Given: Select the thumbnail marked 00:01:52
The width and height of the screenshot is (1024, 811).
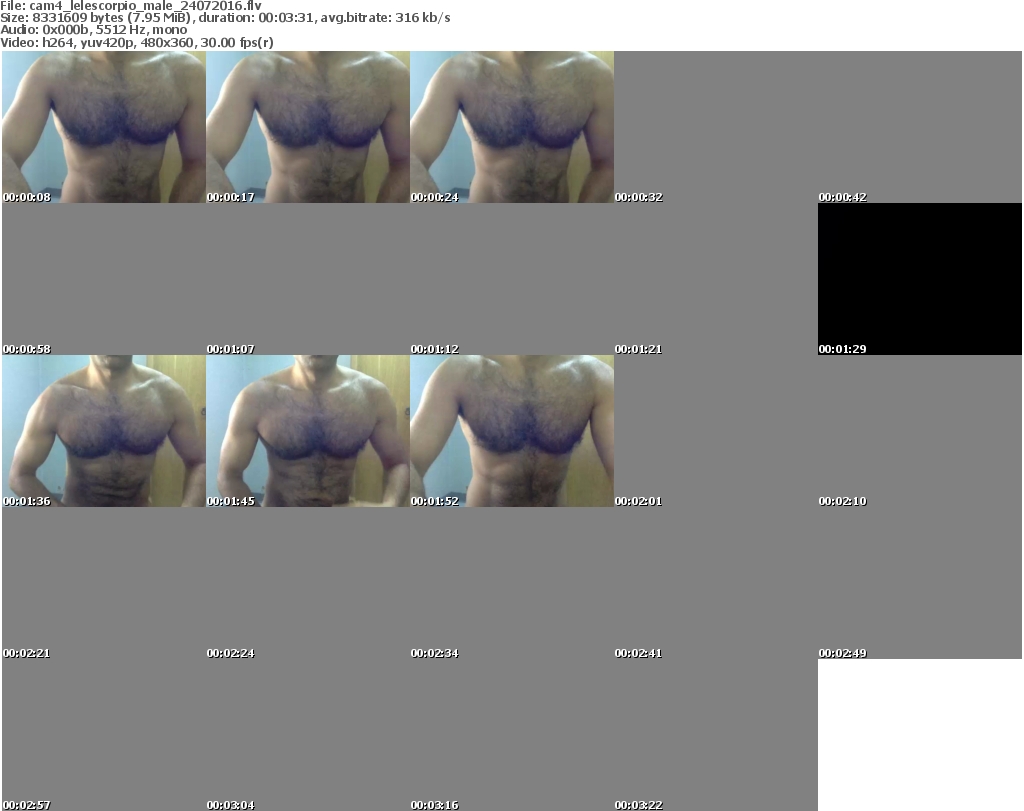Looking at the screenshot, I should point(512,431).
